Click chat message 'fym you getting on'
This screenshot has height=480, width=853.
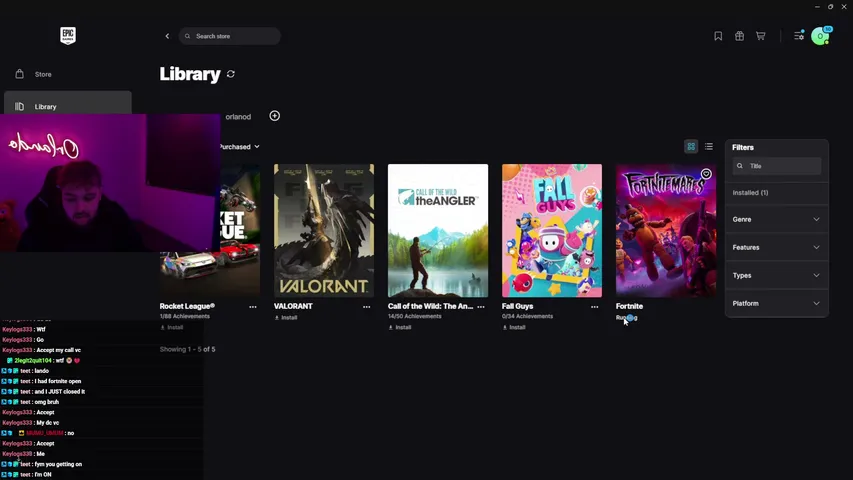[58, 464]
